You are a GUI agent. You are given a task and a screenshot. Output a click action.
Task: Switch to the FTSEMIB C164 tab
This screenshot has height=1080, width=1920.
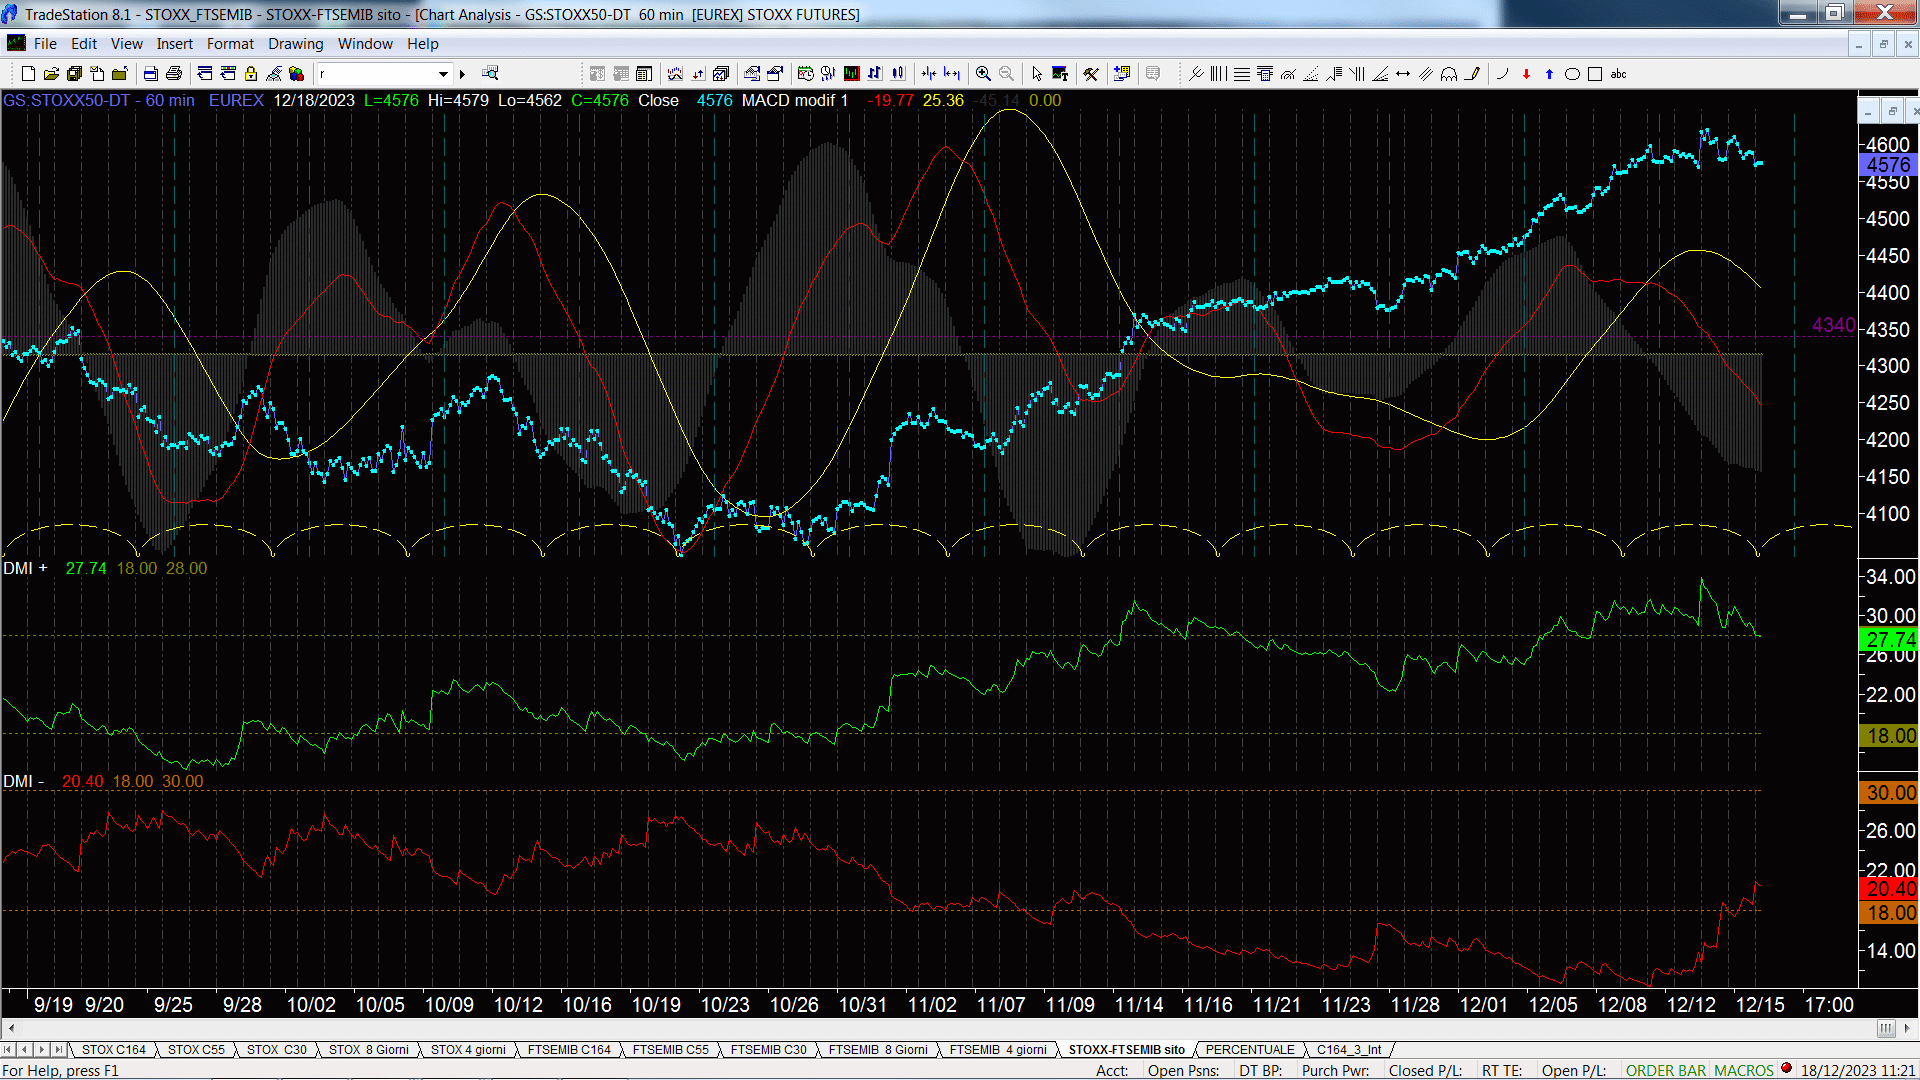(569, 1050)
